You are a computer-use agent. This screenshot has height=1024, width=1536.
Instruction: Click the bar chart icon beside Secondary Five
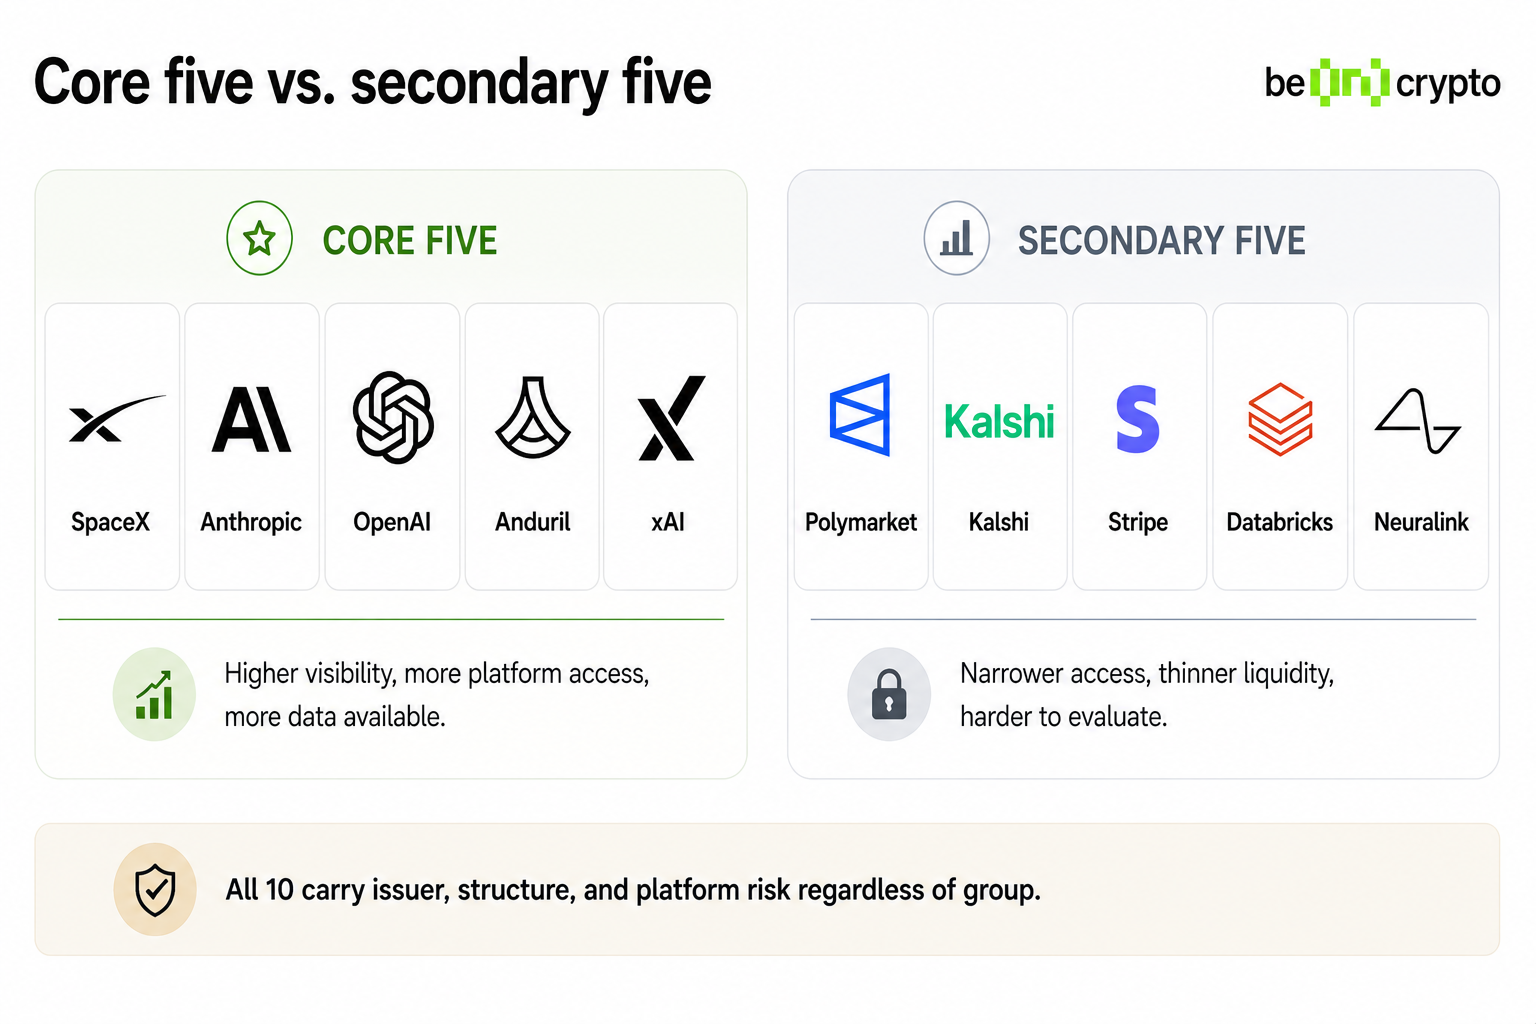(956, 239)
